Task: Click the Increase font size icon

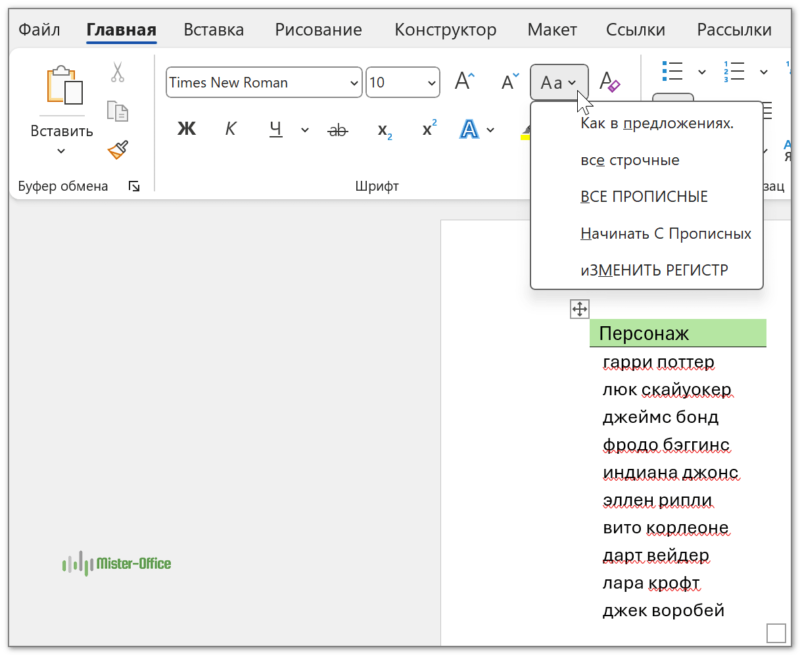Action: (x=465, y=82)
